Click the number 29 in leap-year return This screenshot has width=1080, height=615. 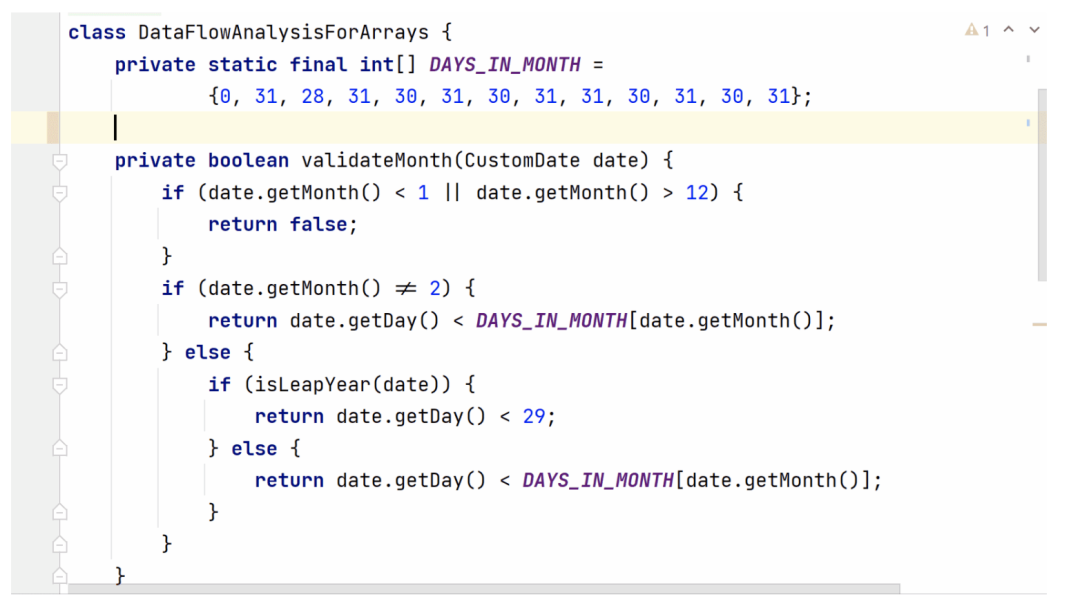(534, 417)
